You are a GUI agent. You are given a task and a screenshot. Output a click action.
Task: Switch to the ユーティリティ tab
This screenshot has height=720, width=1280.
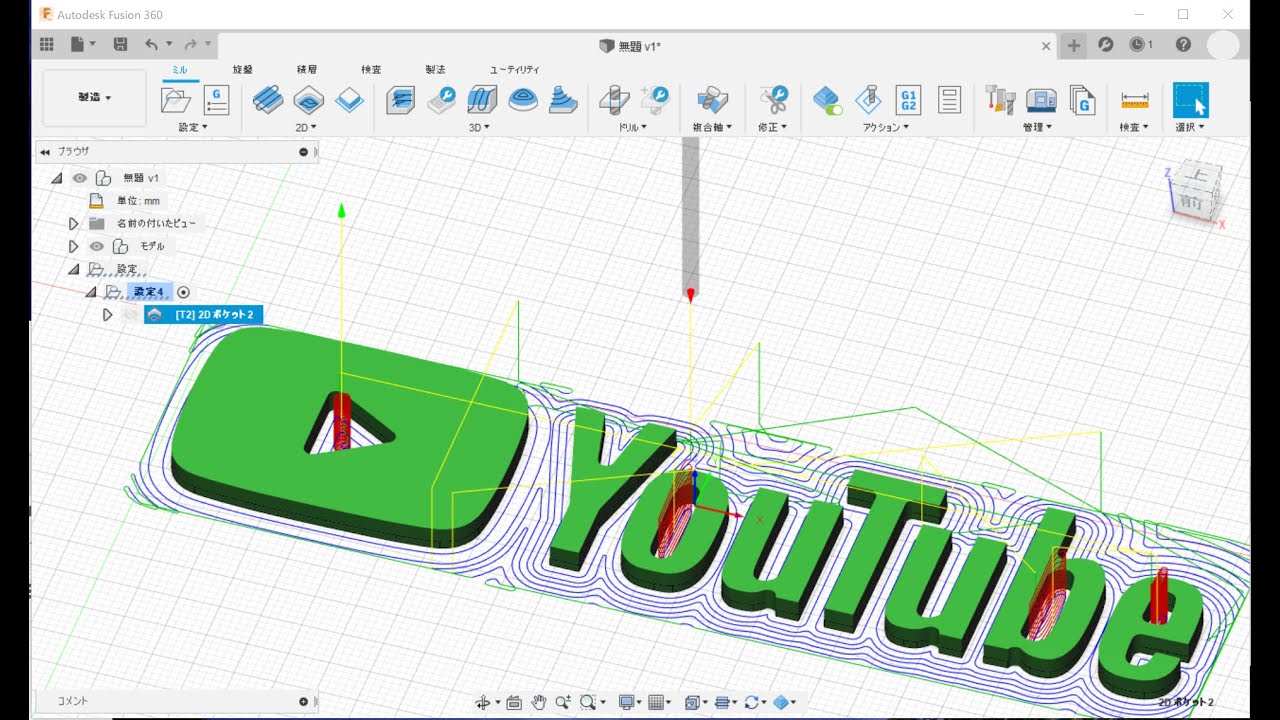click(515, 69)
